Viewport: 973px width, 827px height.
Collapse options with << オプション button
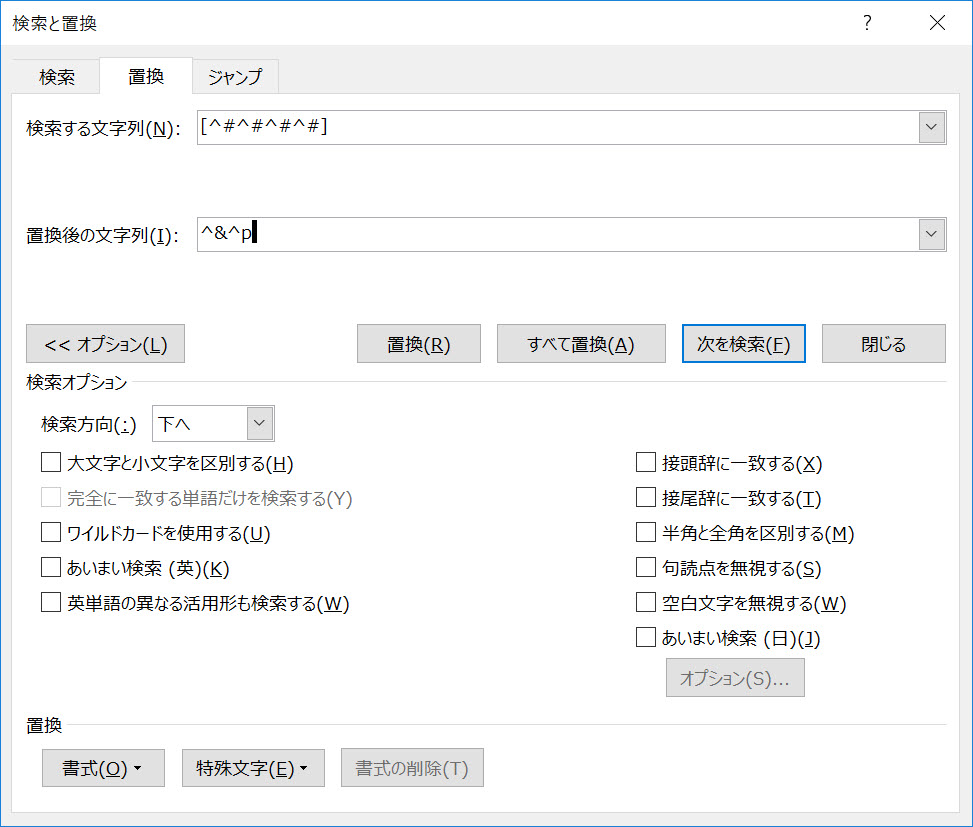(x=105, y=344)
